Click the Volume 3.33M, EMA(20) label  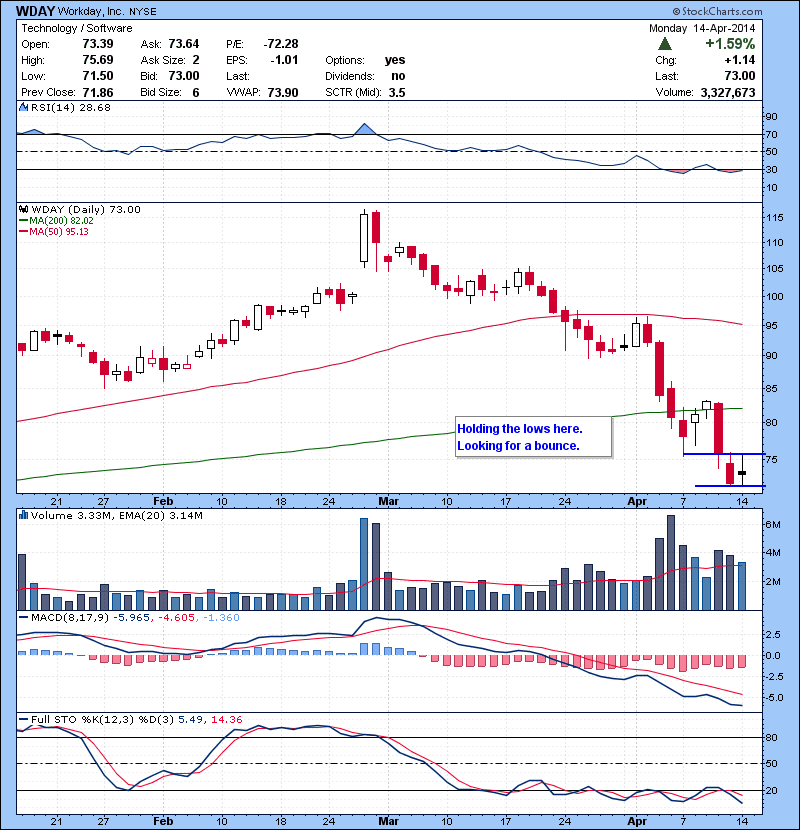[116, 516]
